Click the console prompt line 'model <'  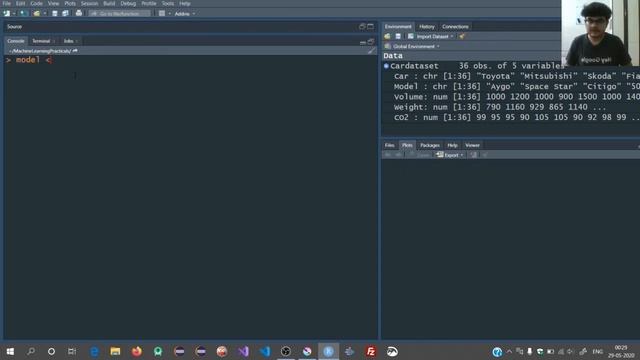(29, 60)
